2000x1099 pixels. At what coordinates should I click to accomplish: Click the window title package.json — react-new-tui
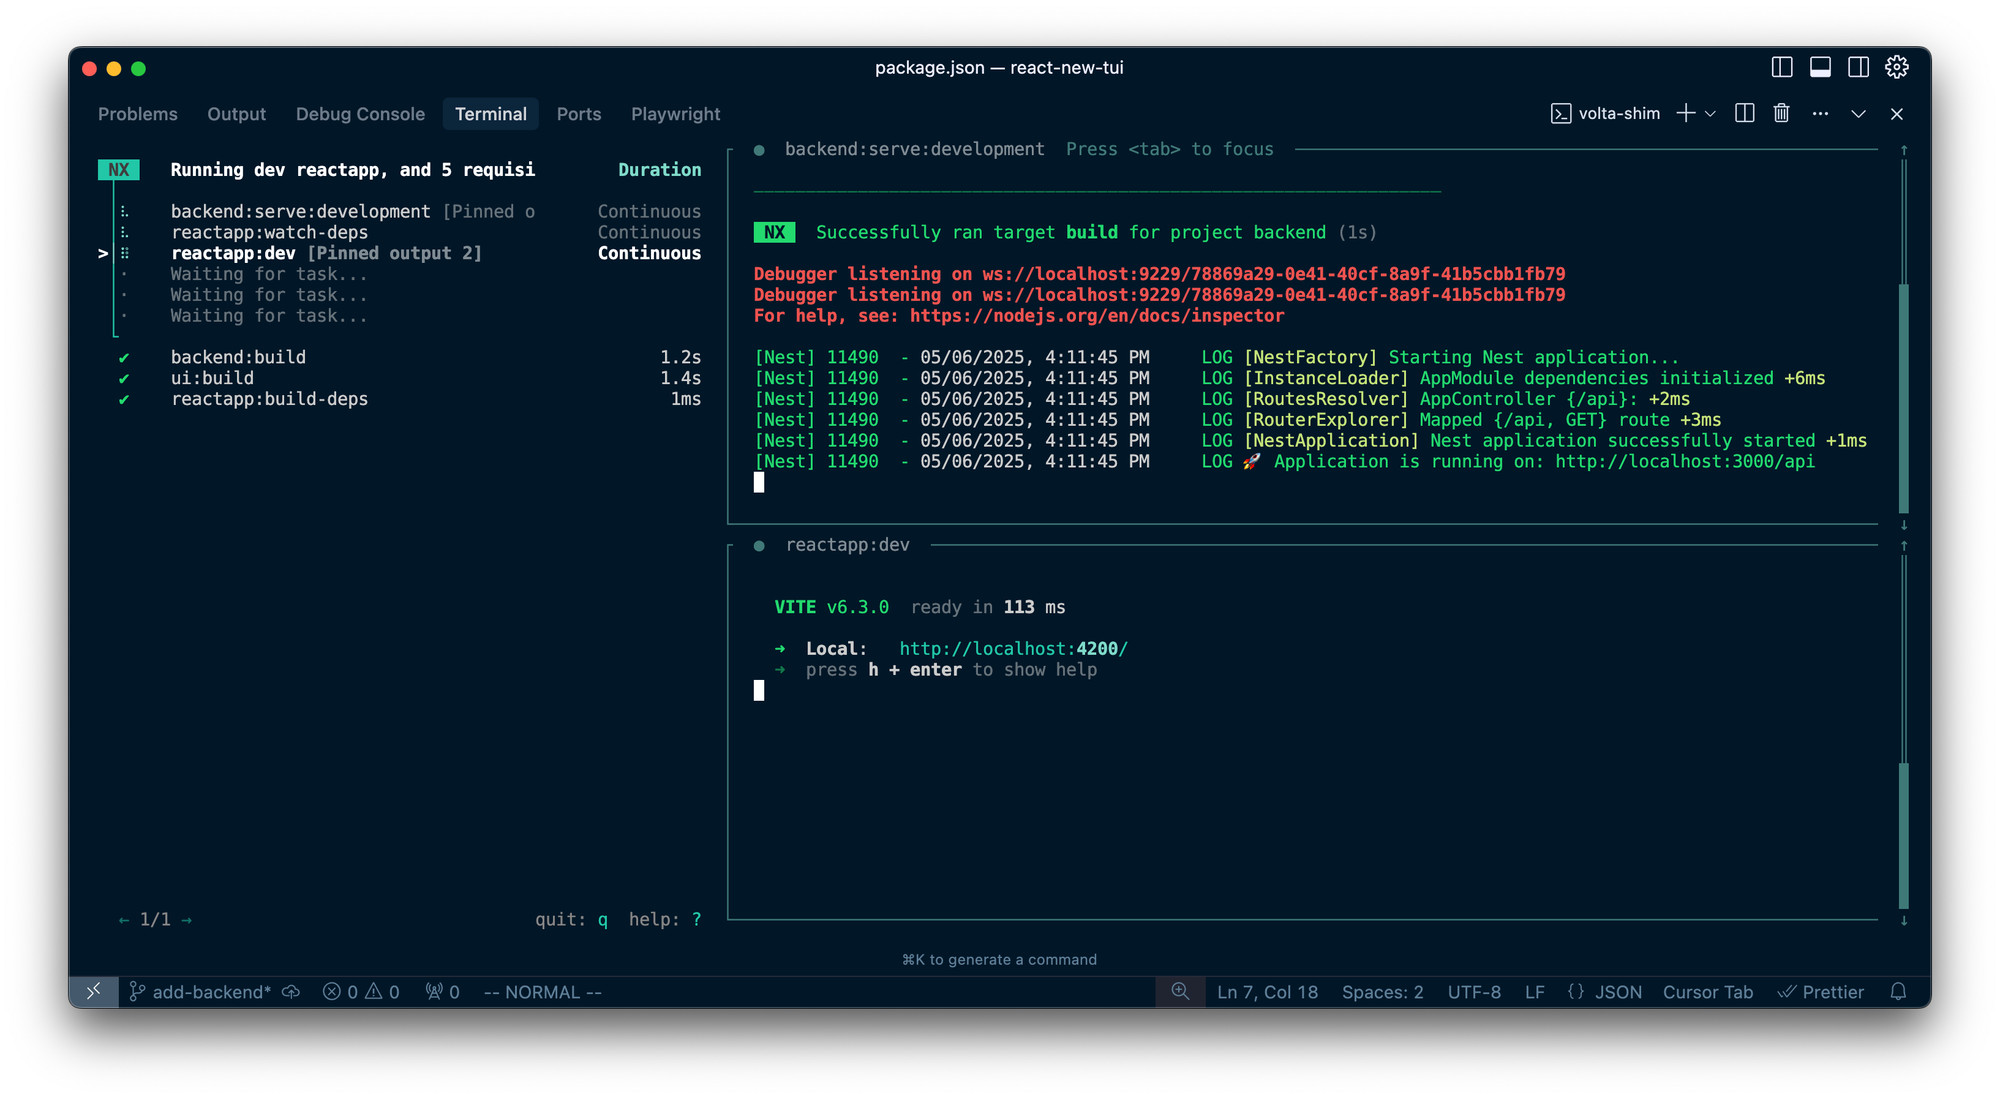(999, 67)
